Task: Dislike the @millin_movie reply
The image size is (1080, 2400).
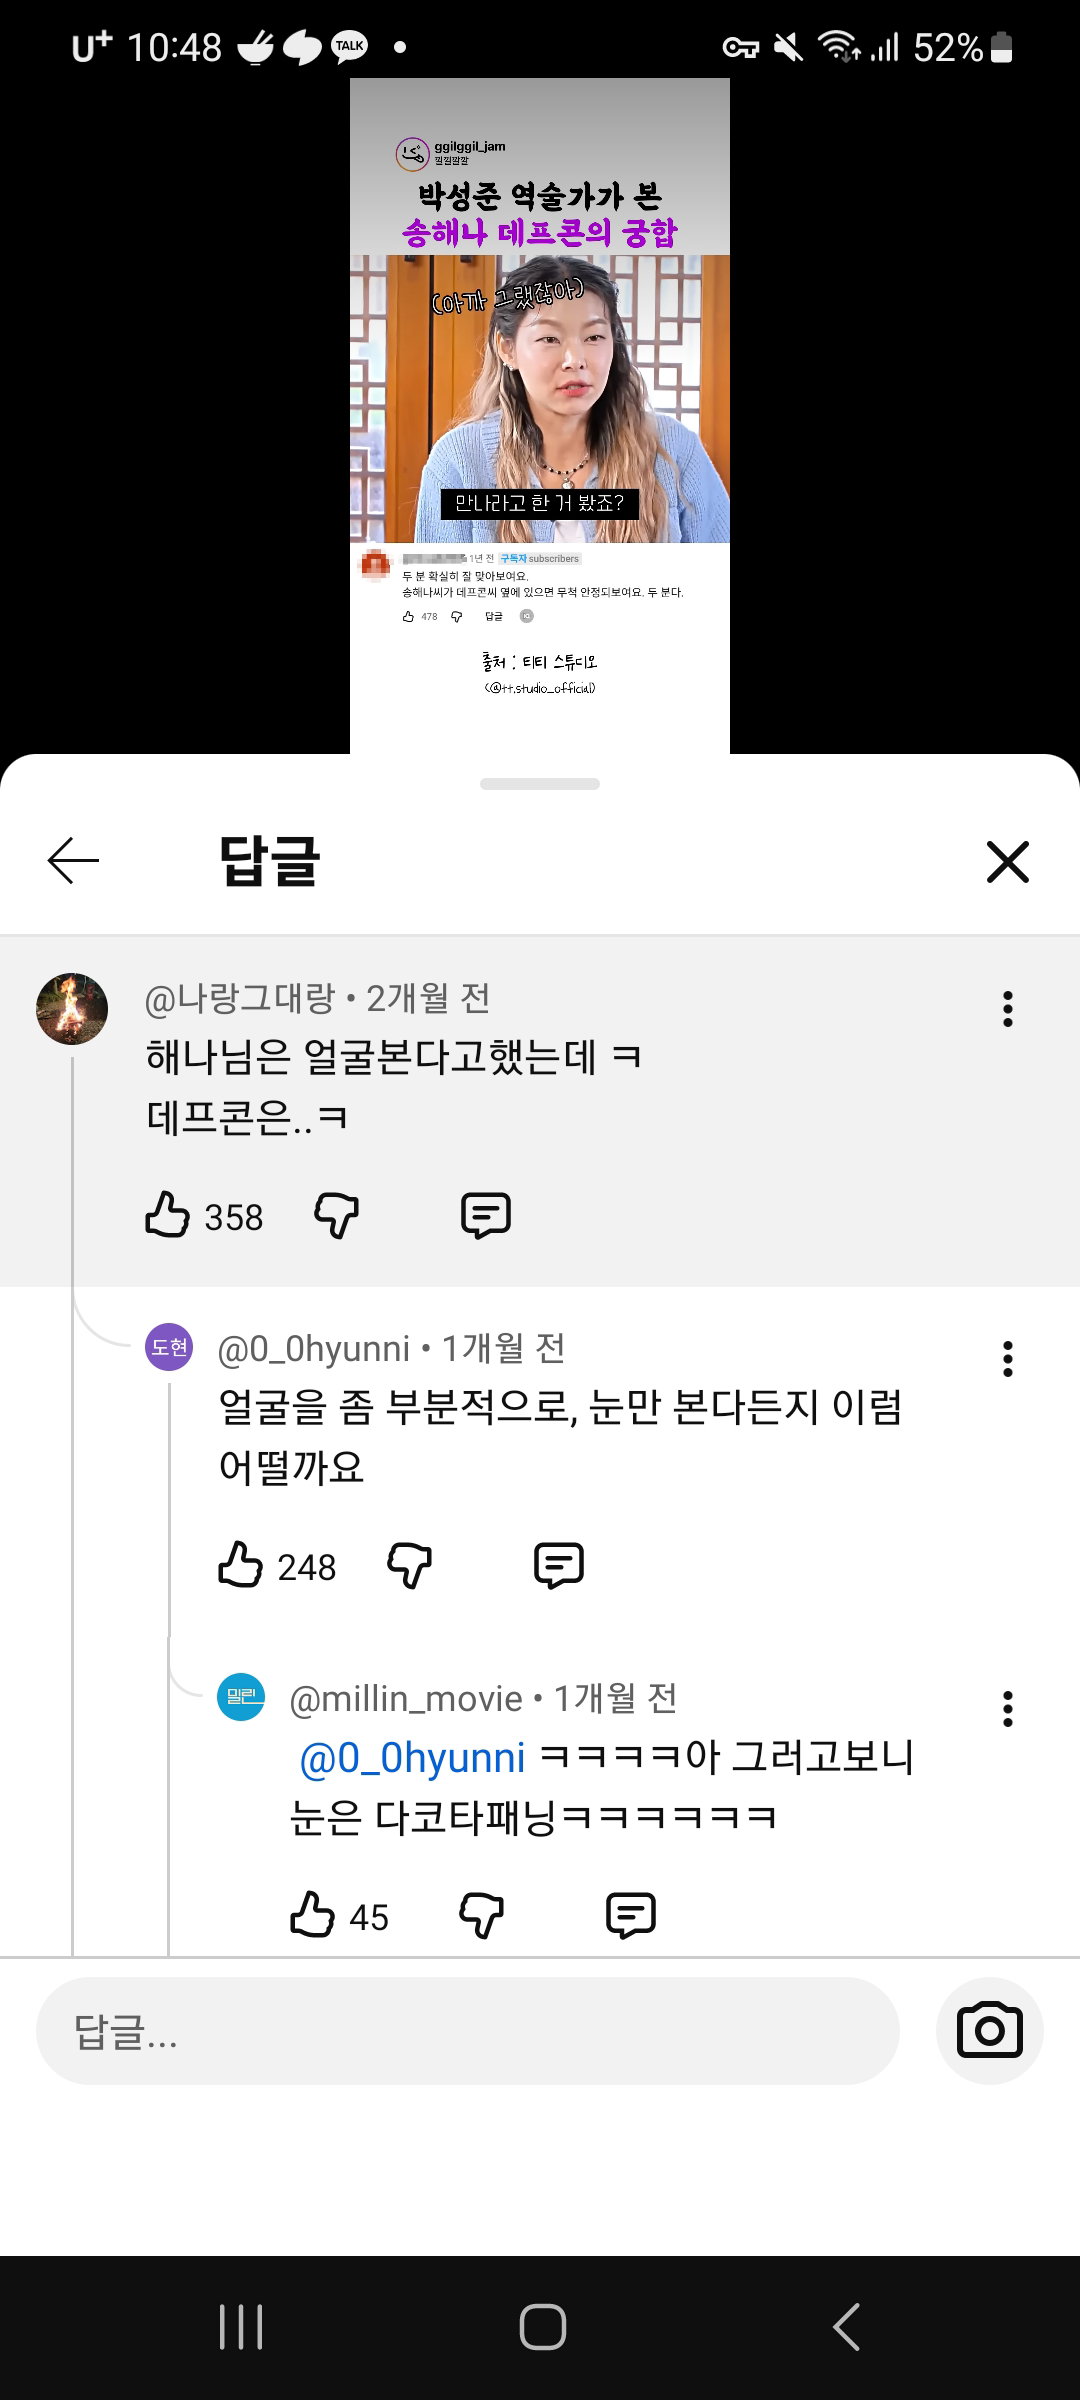Action: (x=481, y=1915)
